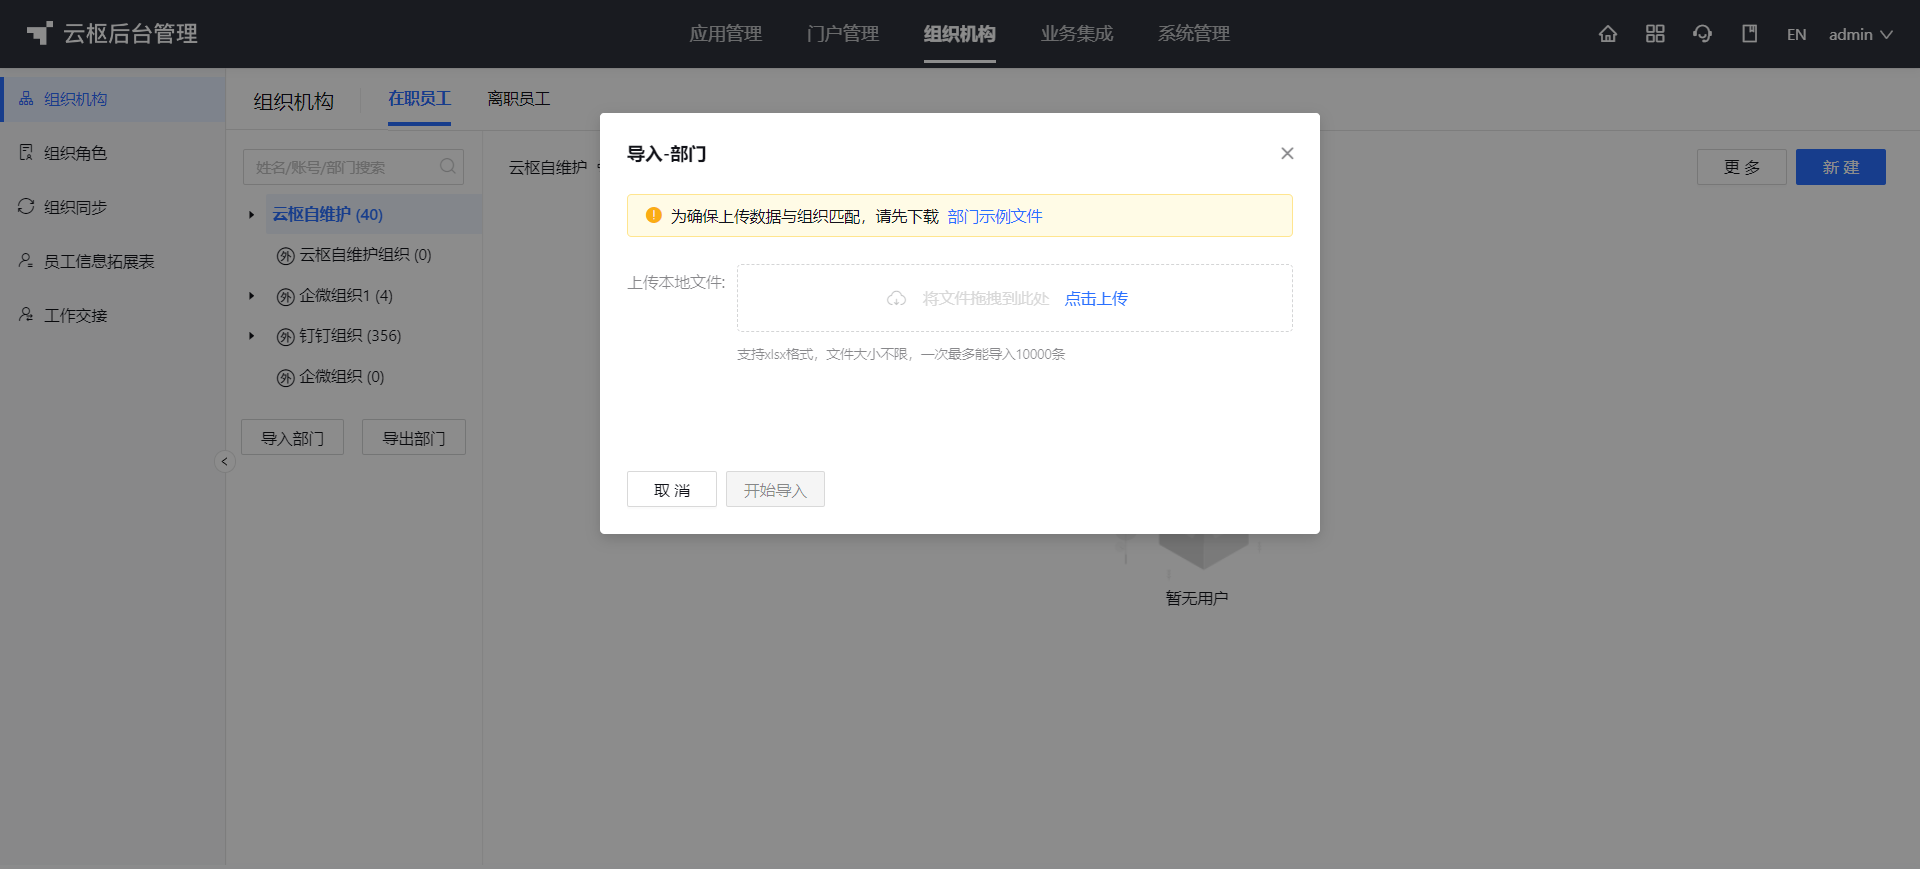Viewport: 1920px width, 869px height.
Task: Click the headset support icon
Action: tap(1702, 34)
